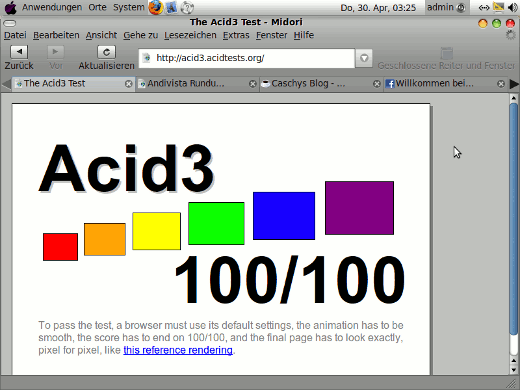The width and height of the screenshot is (520, 390).
Task: Click the vertical scrollbar thumb
Action: [514, 218]
